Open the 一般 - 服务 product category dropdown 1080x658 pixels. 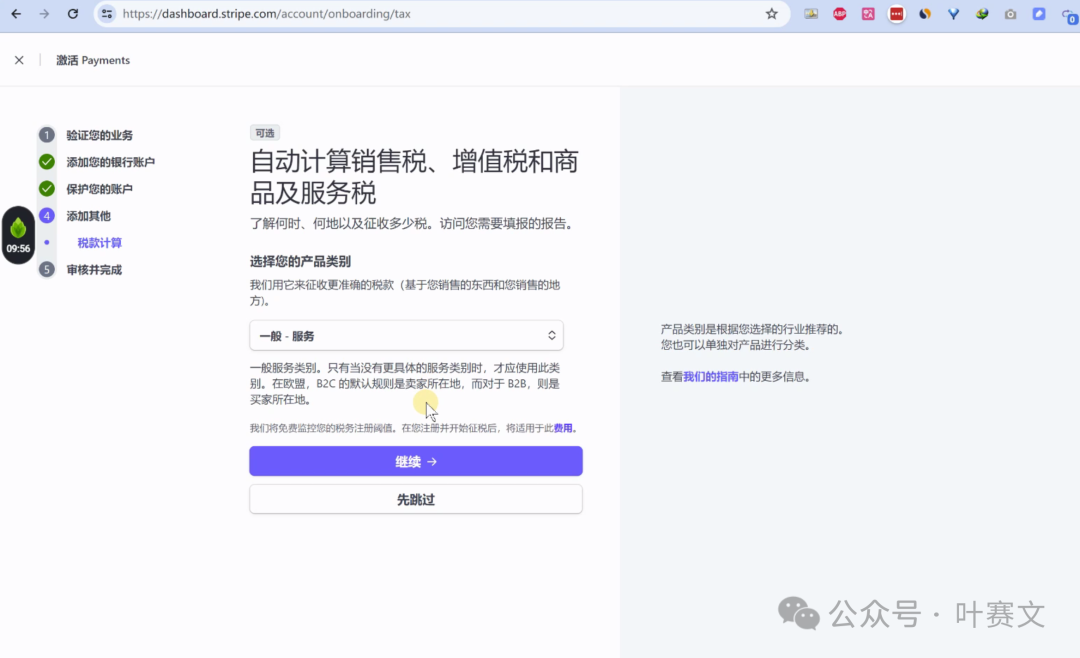(x=406, y=336)
